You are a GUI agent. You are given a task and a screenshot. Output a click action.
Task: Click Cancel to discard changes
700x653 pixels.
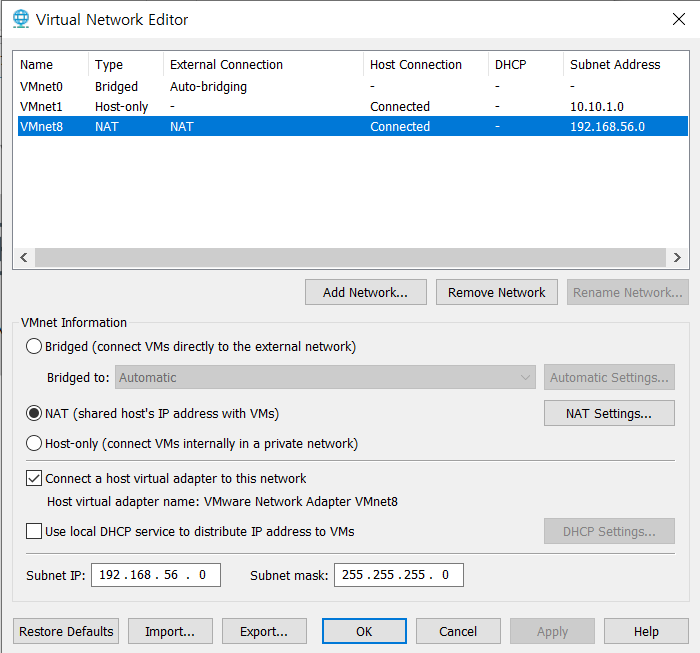(458, 631)
